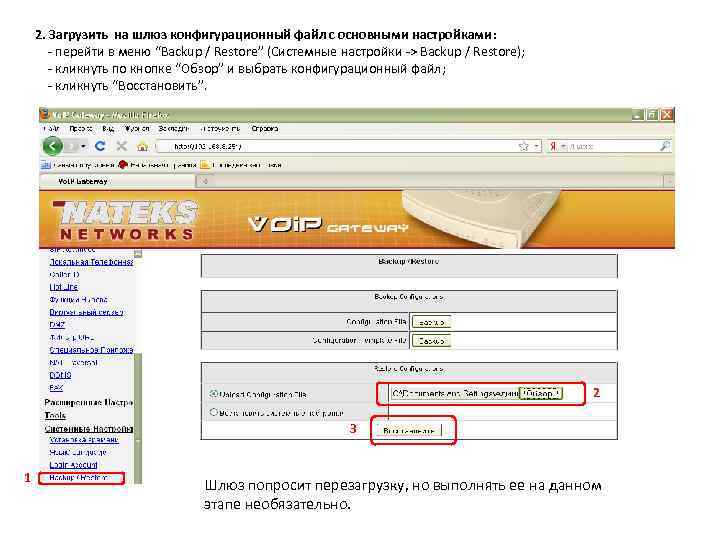Minimize the Firefox window
720x540 pixels.
click(x=637, y=114)
